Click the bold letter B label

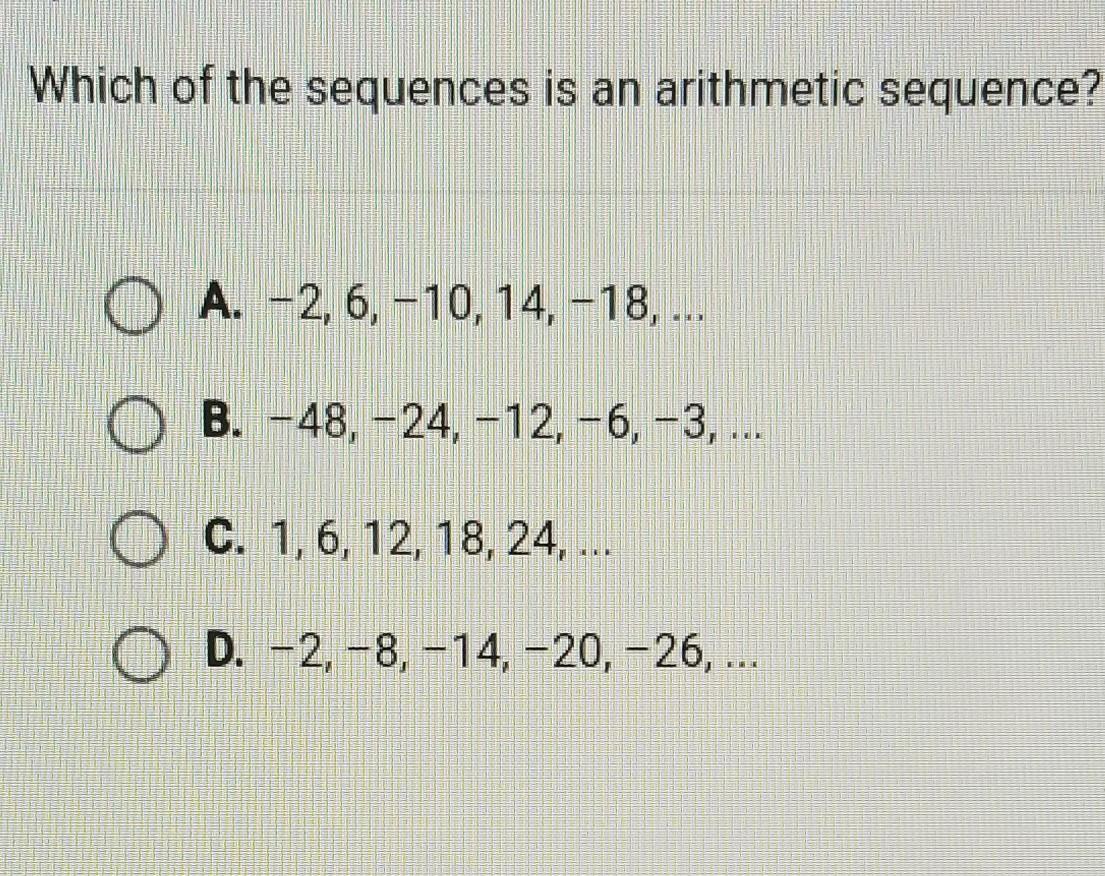[223, 420]
